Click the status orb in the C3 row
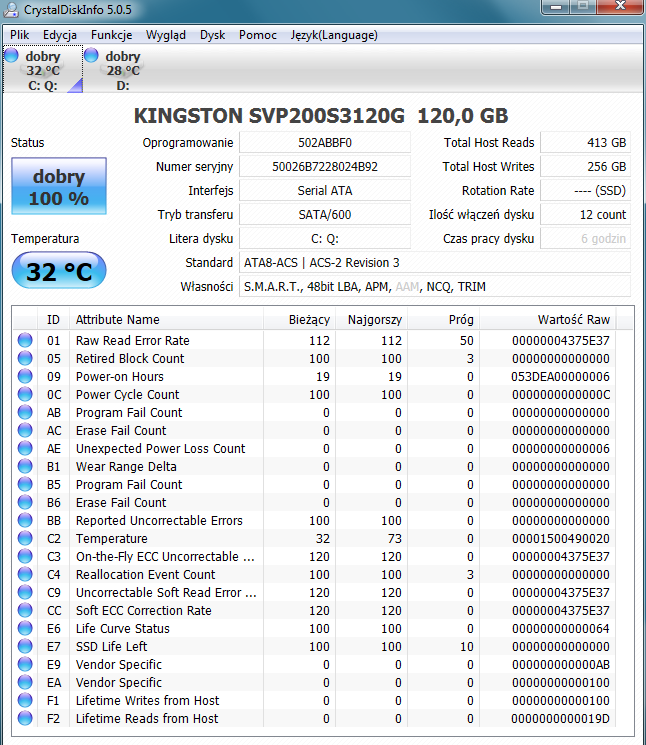The image size is (646, 745). (25, 556)
